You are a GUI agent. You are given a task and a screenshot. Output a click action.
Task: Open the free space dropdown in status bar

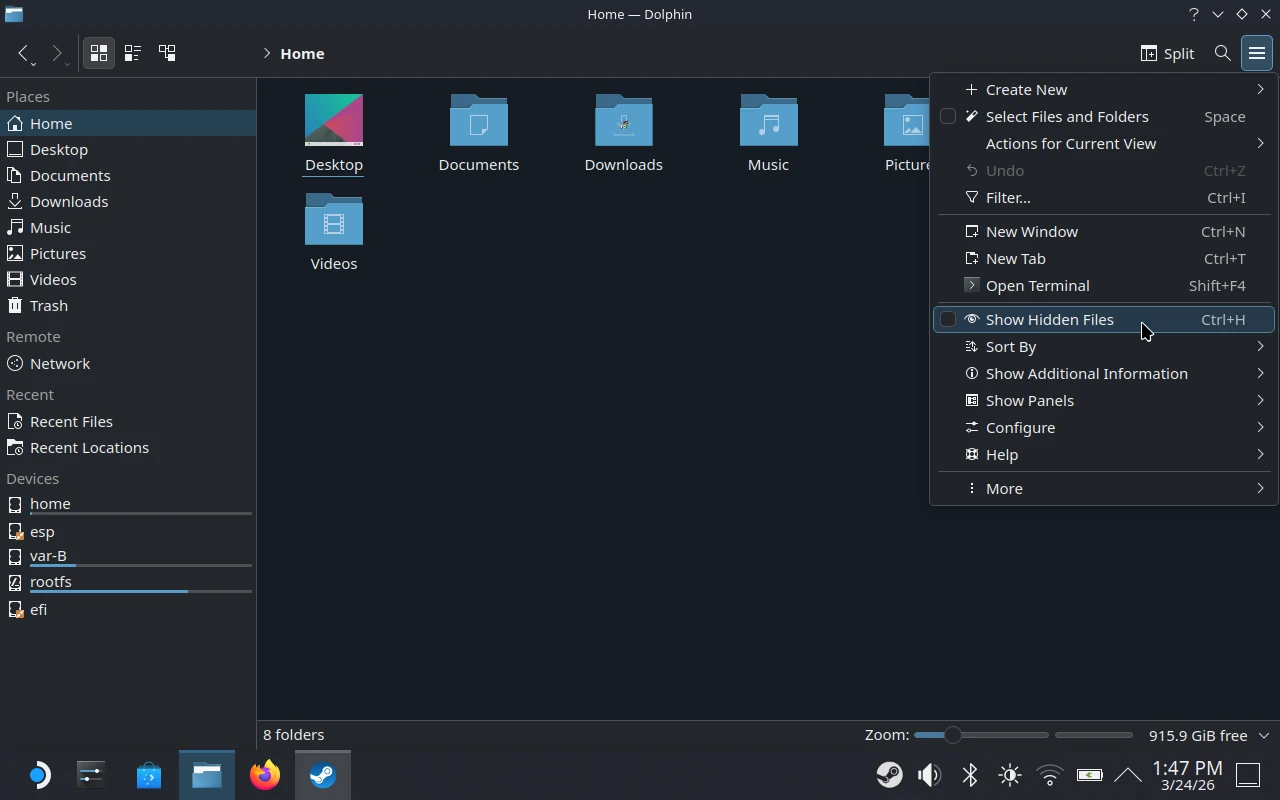click(1262, 735)
